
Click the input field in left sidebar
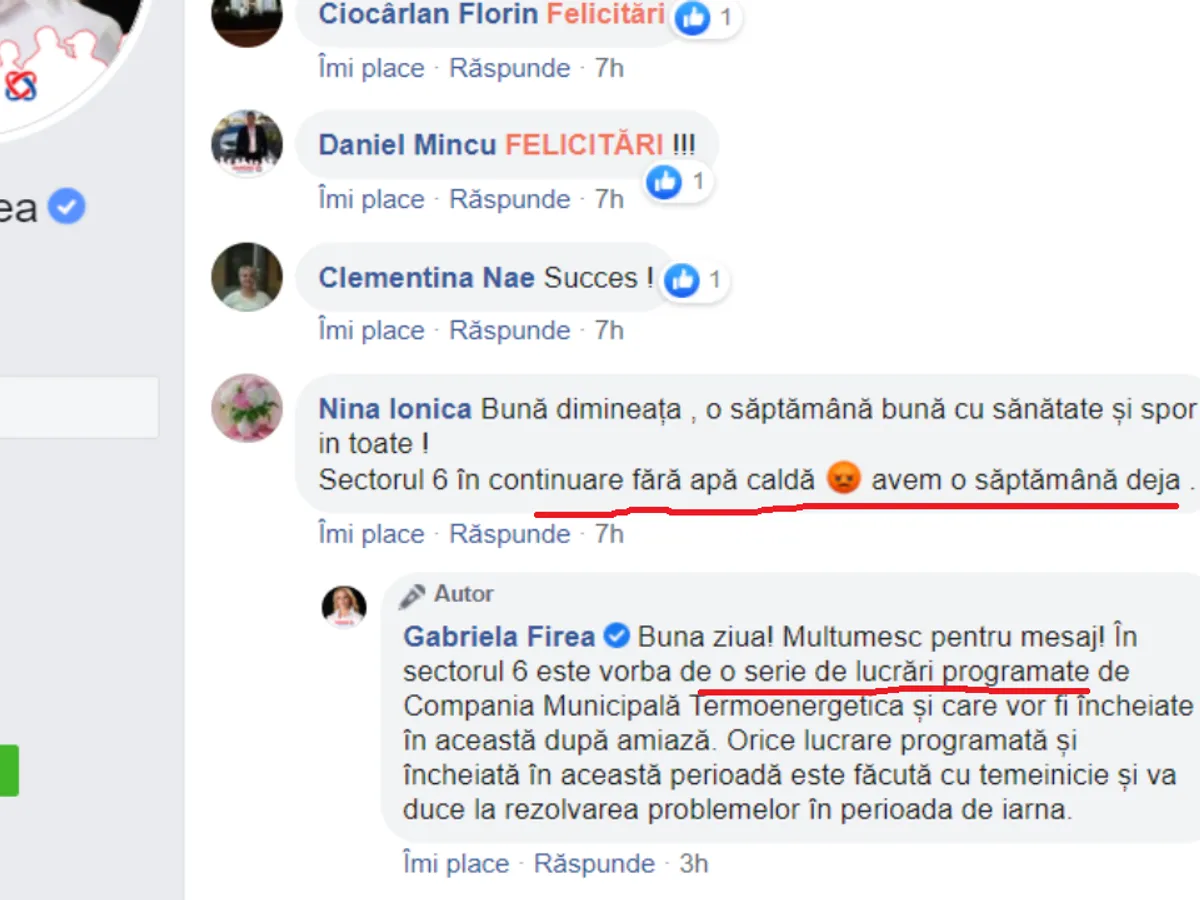point(79,407)
